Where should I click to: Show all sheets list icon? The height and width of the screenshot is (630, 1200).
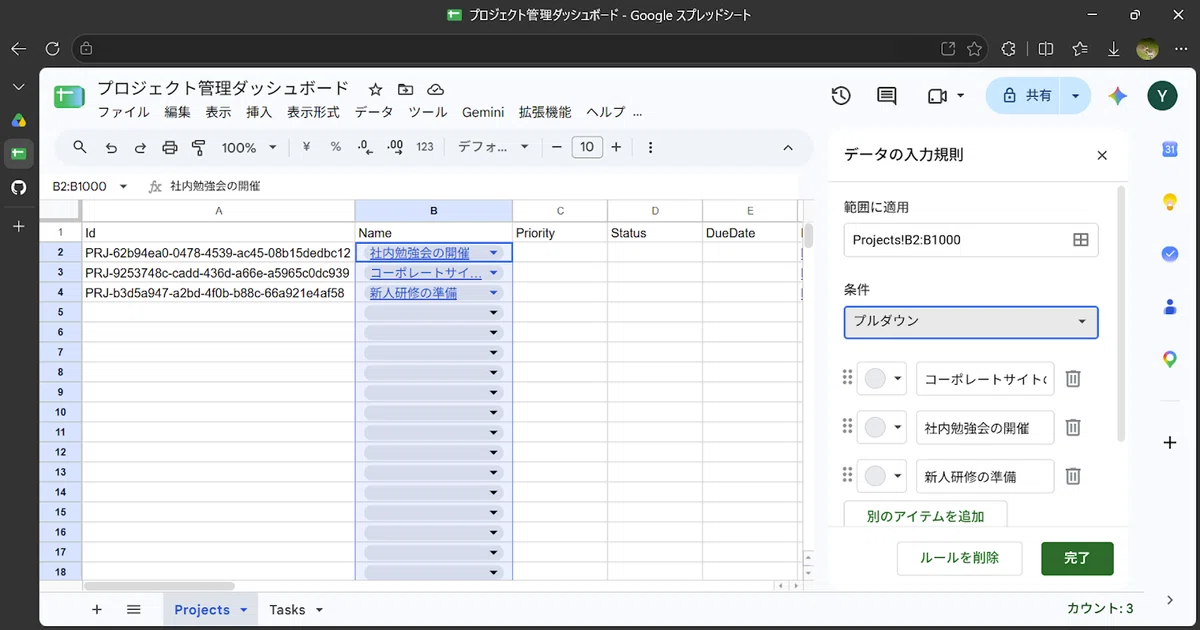tap(133, 609)
